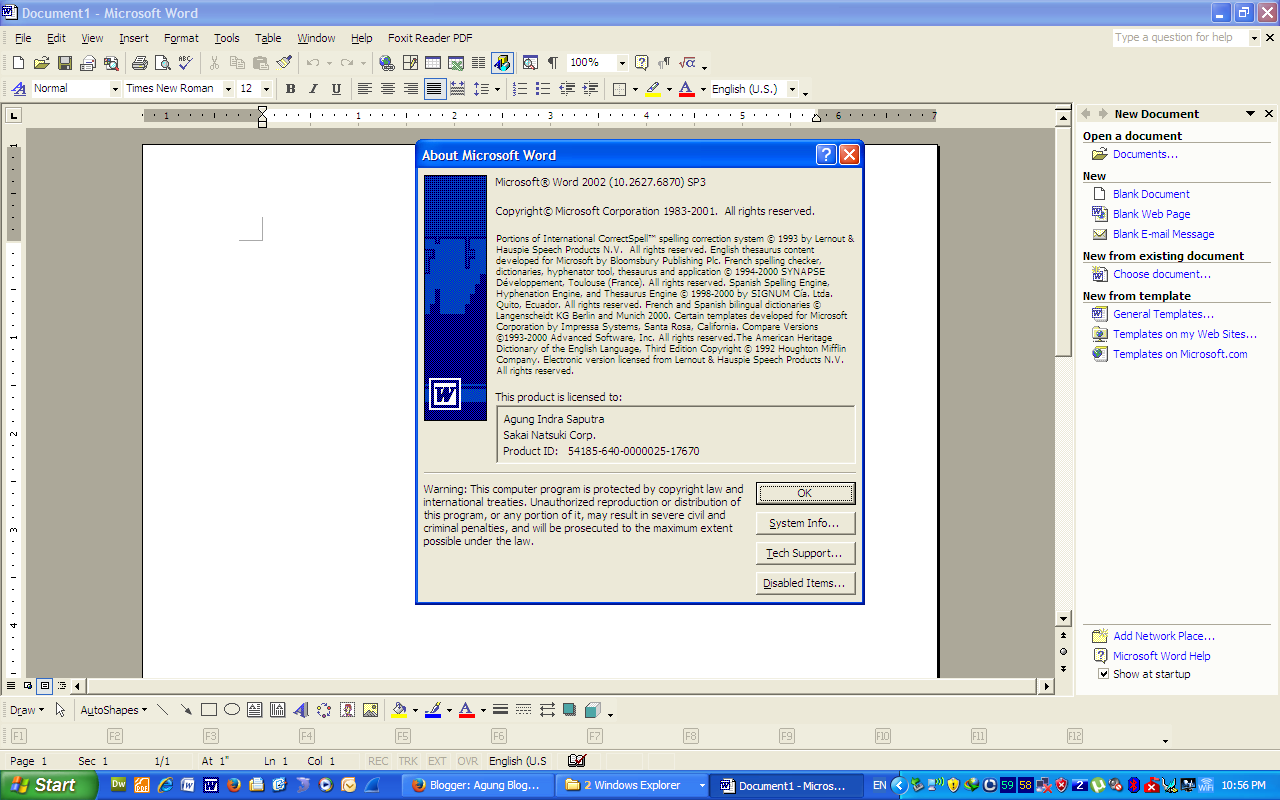Insert a Text Box from Drawing toolbar
This screenshot has height=800, width=1280.
point(254,710)
